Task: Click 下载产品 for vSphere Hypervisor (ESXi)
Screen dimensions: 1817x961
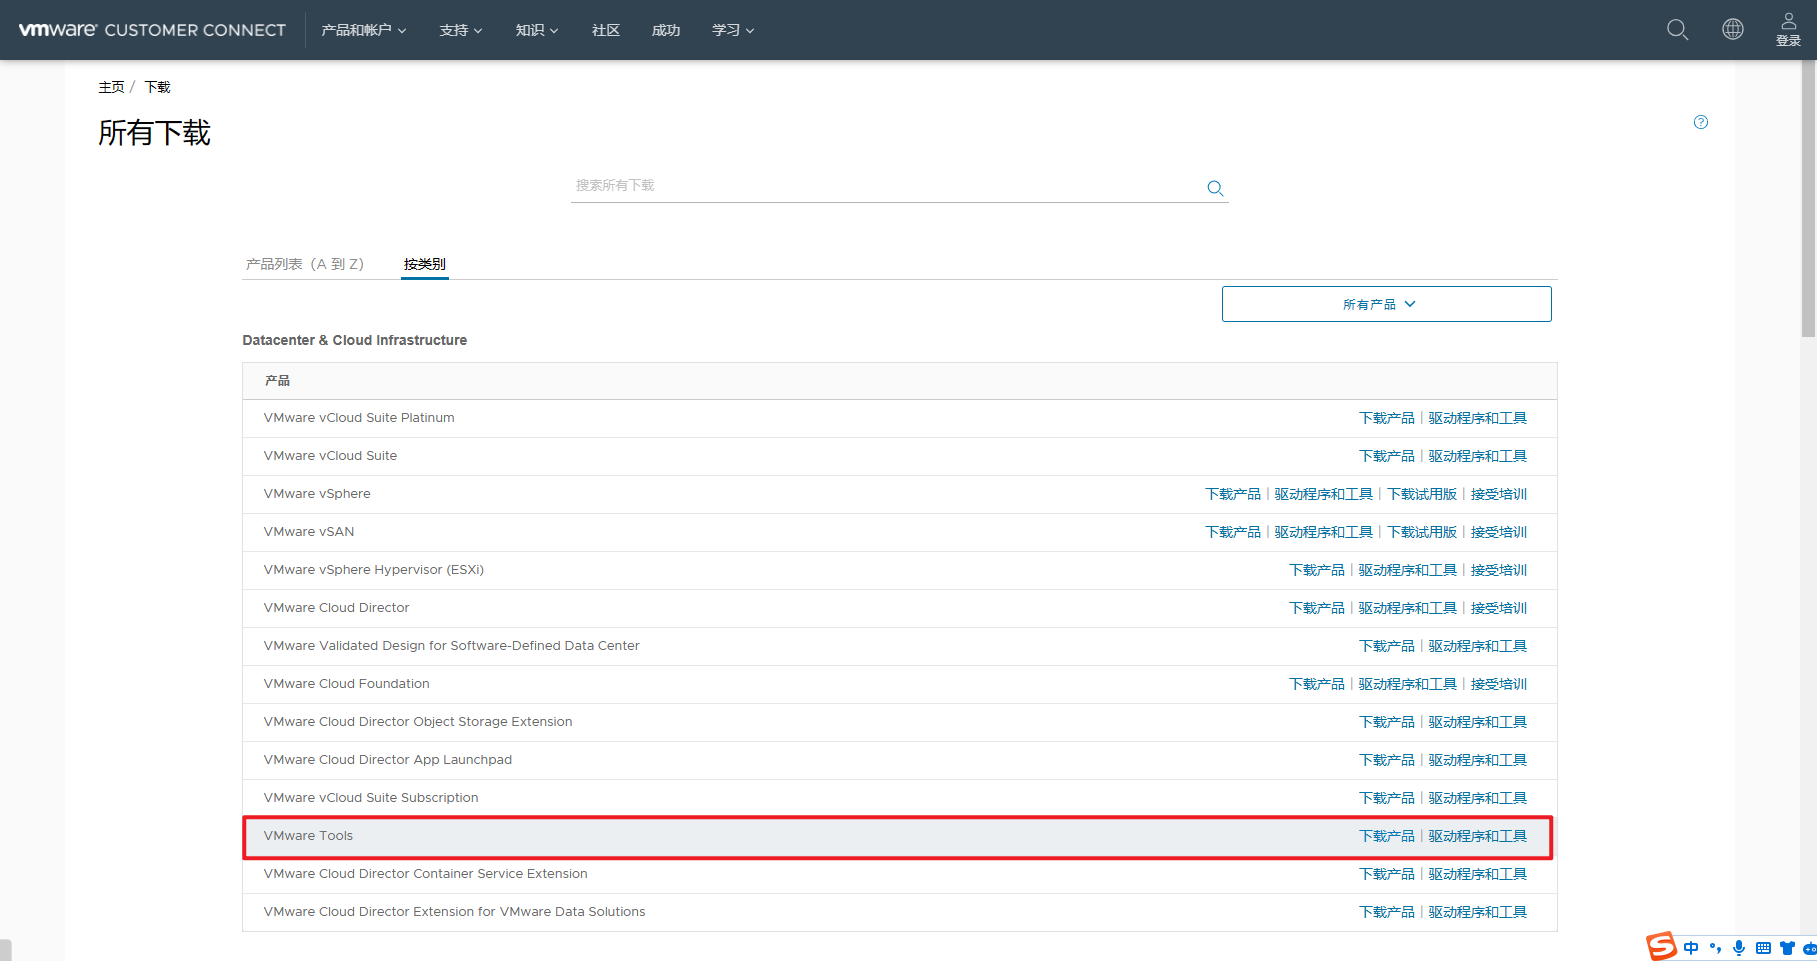Action: (1317, 570)
